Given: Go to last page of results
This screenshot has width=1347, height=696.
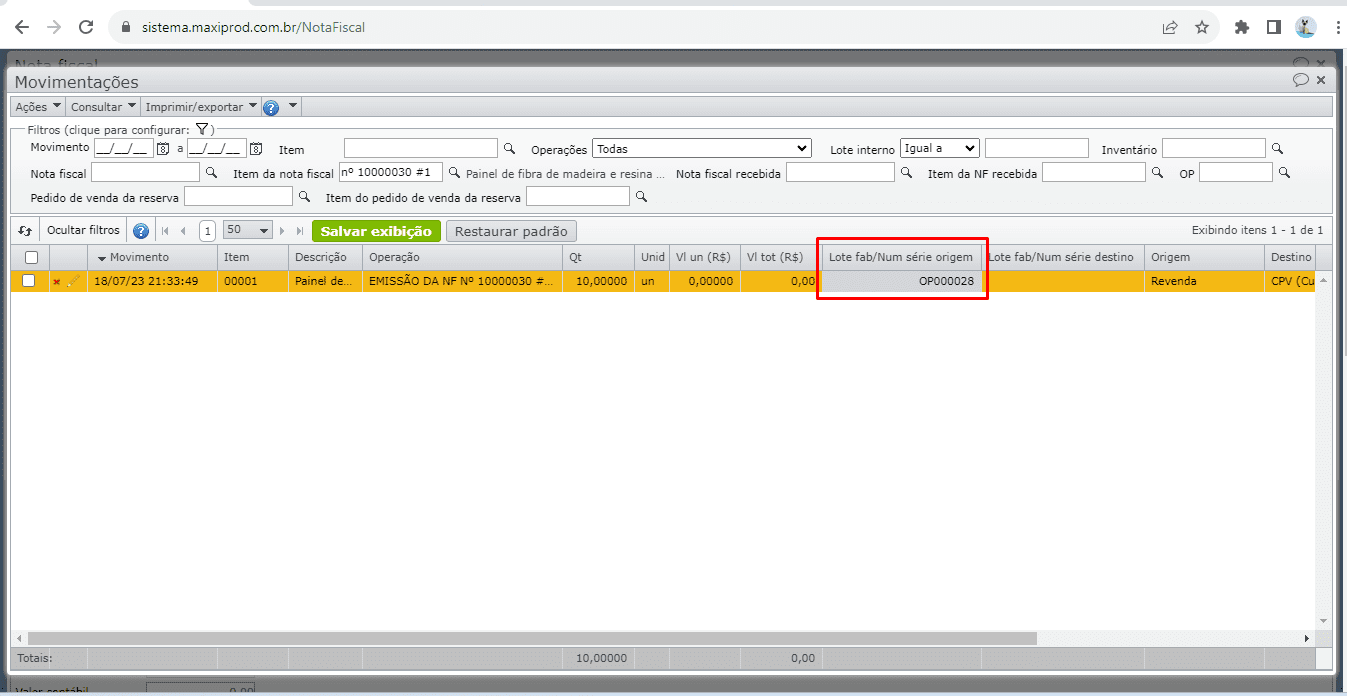Looking at the screenshot, I should [299, 231].
